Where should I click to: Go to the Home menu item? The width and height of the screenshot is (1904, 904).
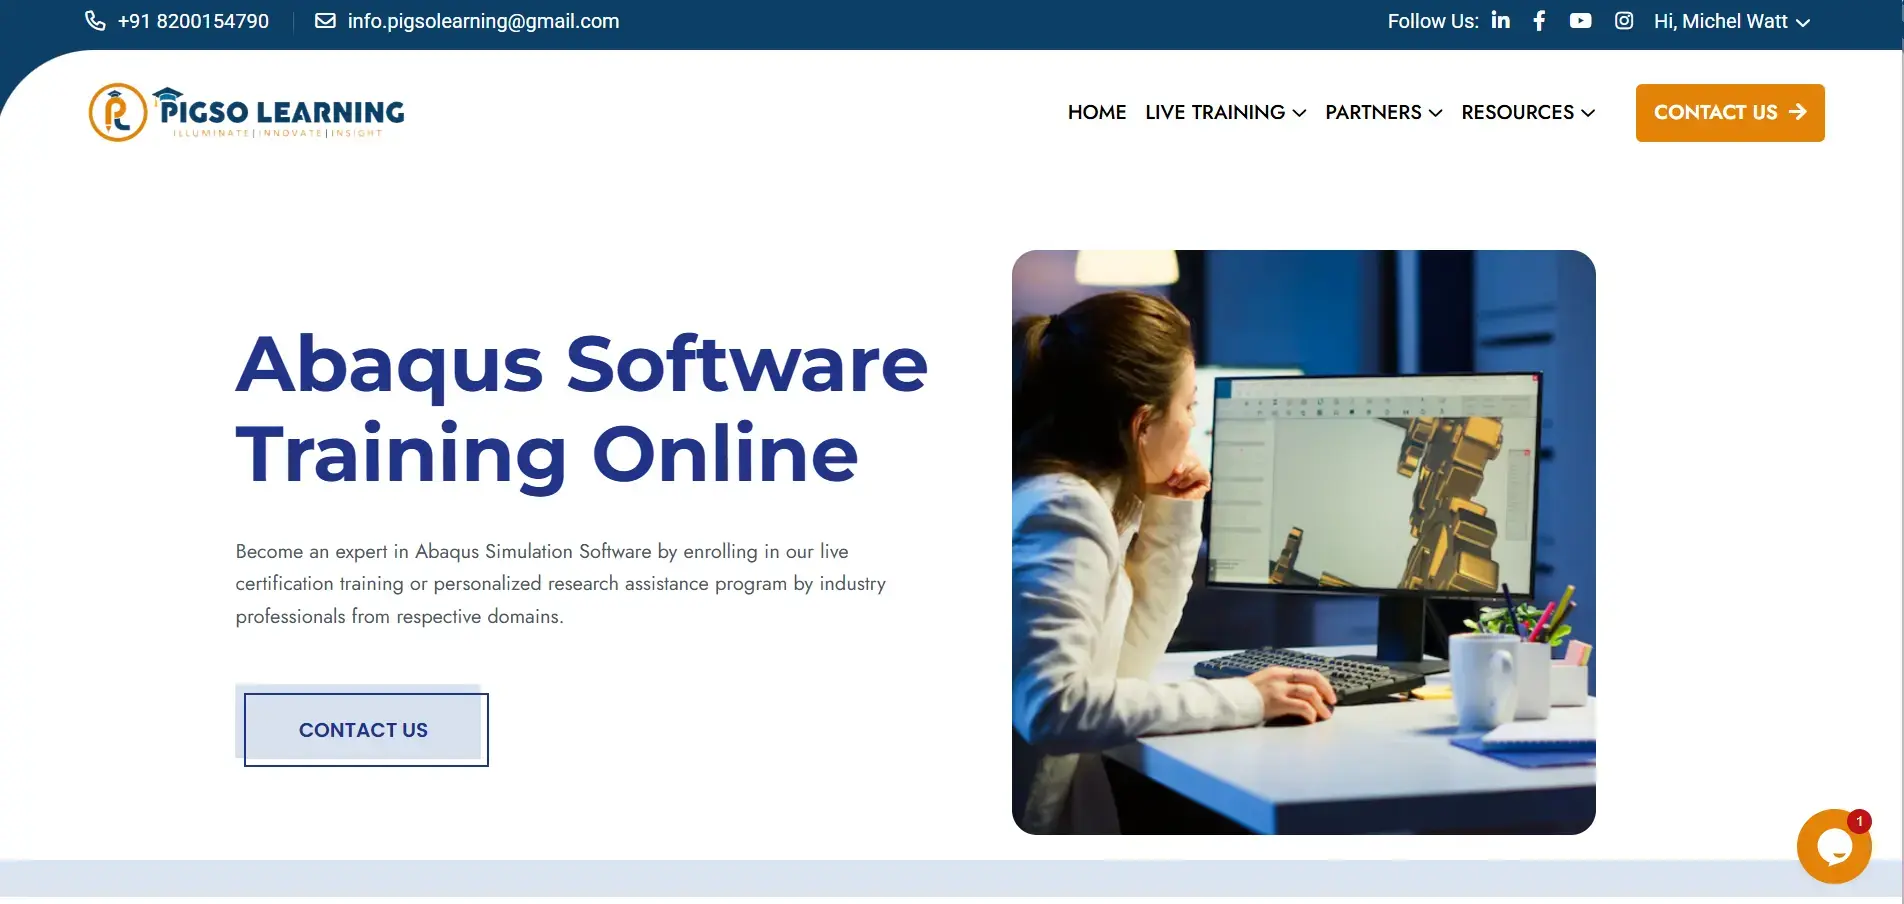(x=1097, y=112)
